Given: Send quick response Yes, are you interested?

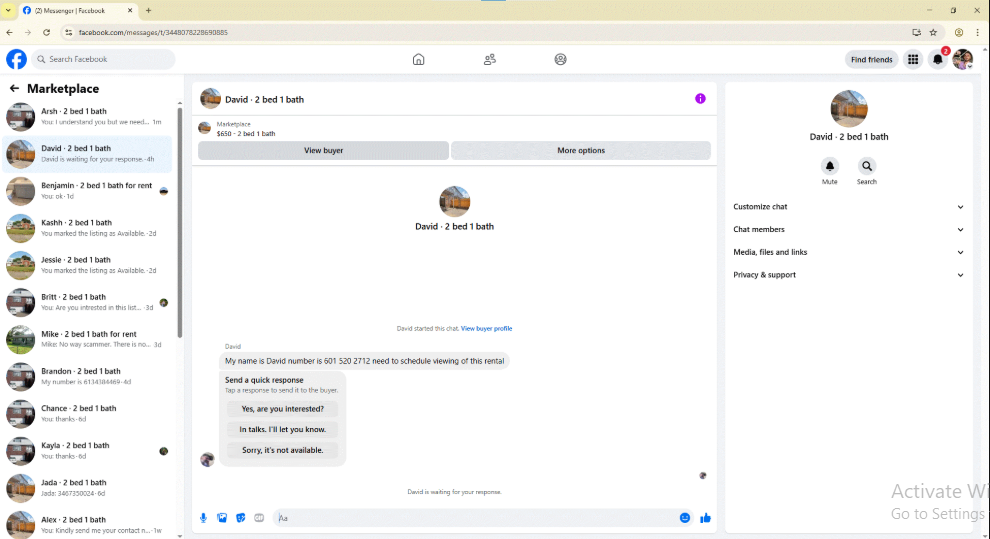Looking at the screenshot, I should [x=282, y=409].
